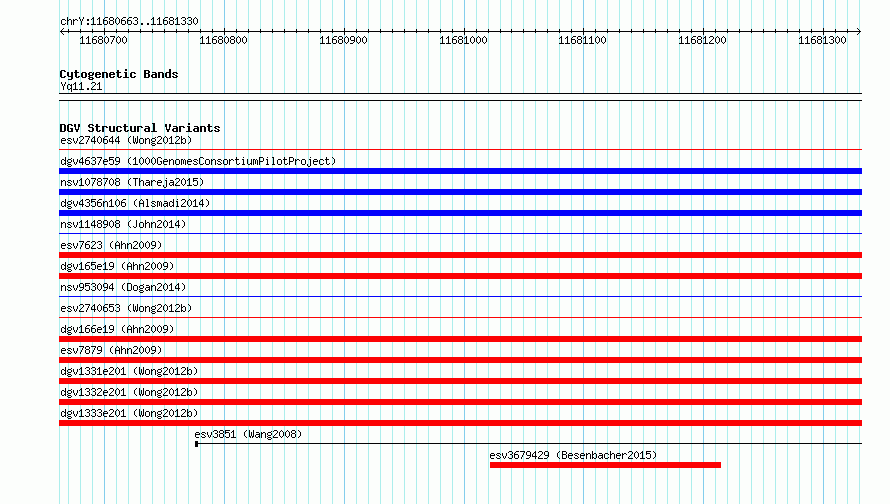Click thin black line of esv3851

(528, 443)
